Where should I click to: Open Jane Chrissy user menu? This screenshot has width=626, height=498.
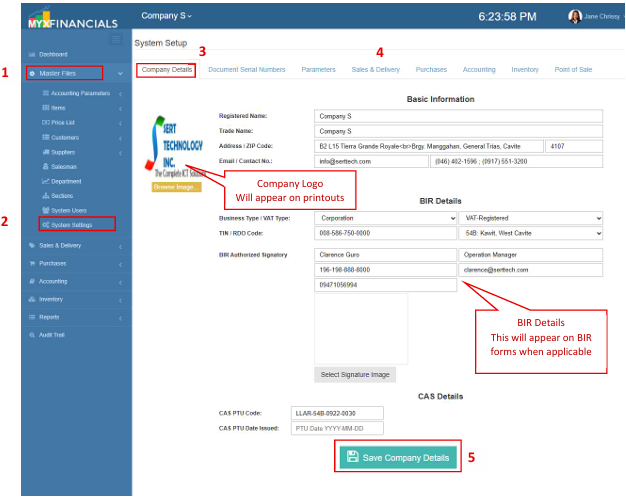point(596,16)
